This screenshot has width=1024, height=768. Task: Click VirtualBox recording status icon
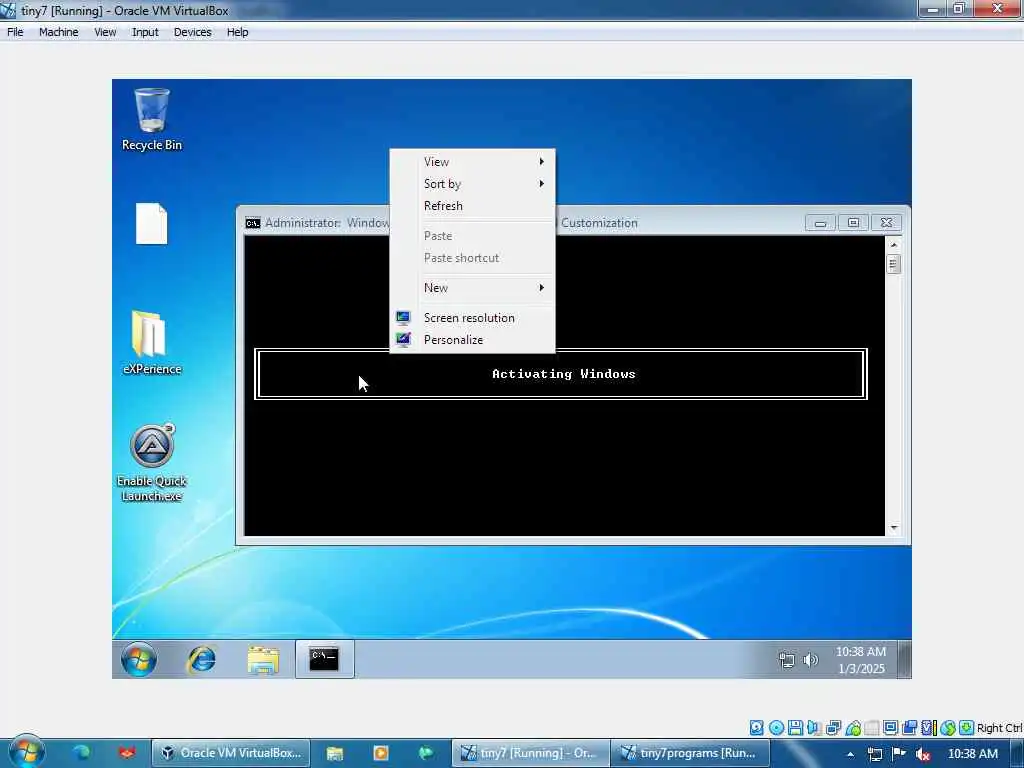coord(910,728)
